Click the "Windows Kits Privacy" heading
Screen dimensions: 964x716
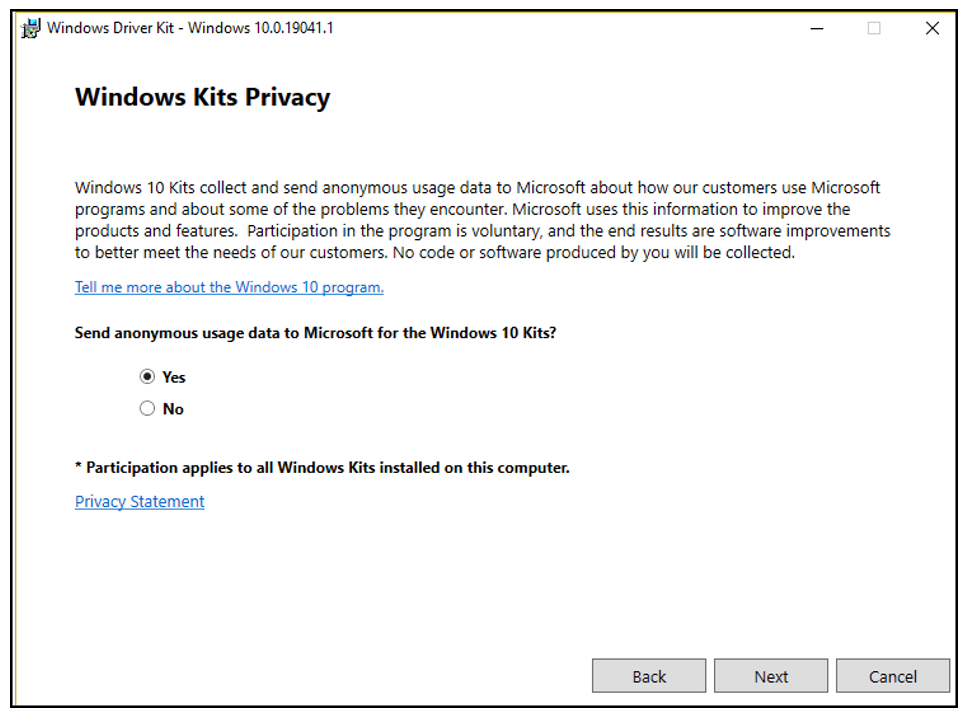pos(202,97)
